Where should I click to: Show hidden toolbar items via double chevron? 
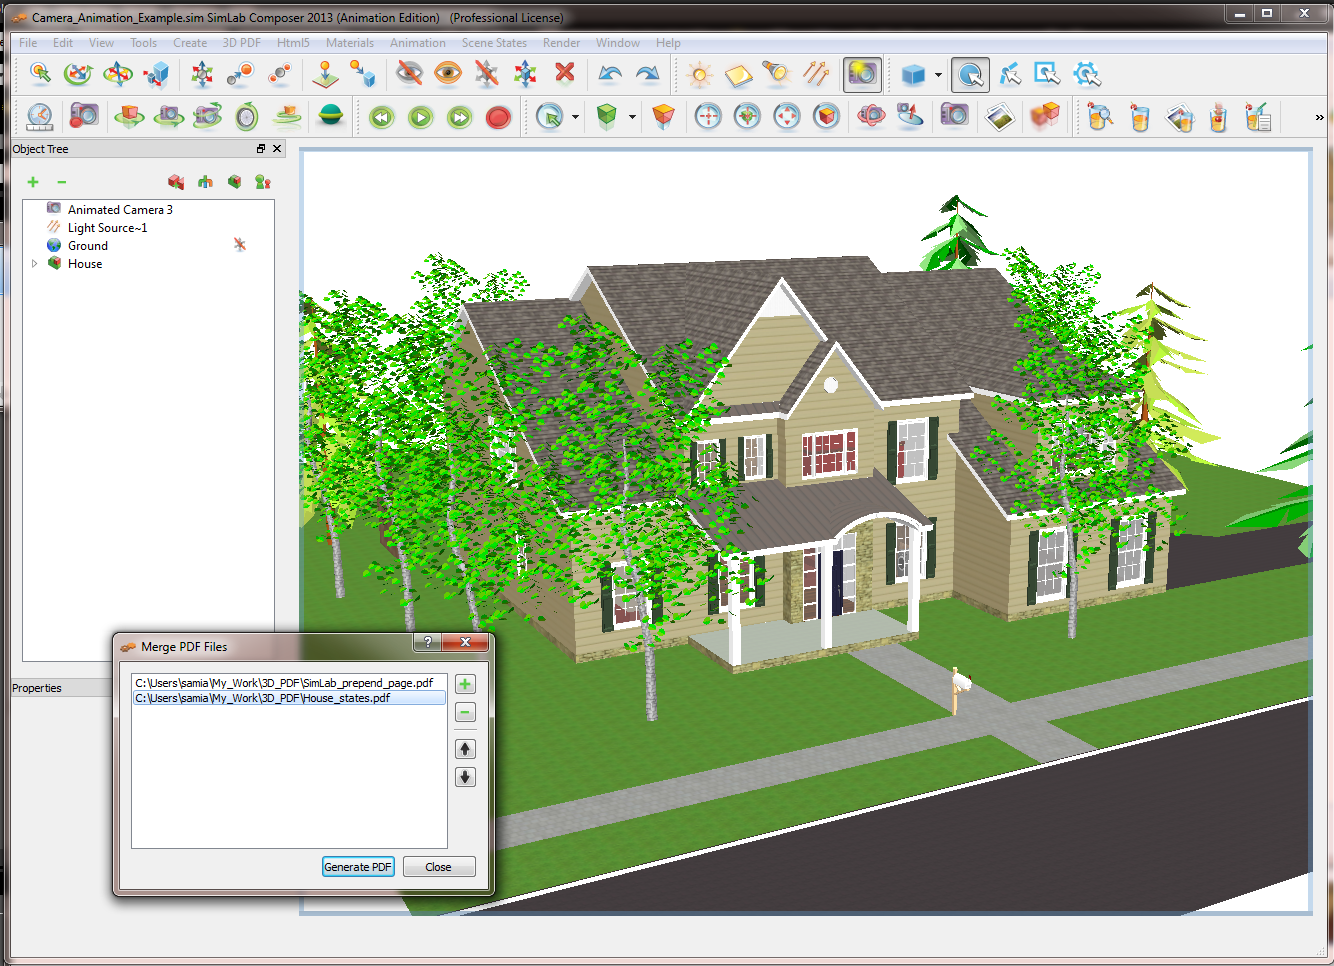click(1319, 118)
